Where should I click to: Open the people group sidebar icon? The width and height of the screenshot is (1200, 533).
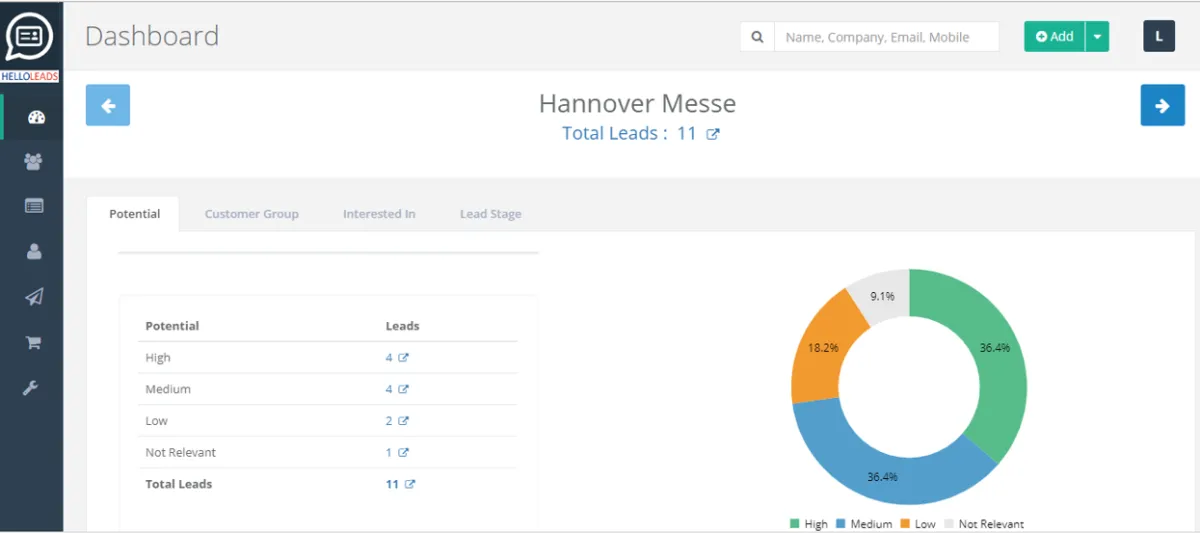[34, 161]
